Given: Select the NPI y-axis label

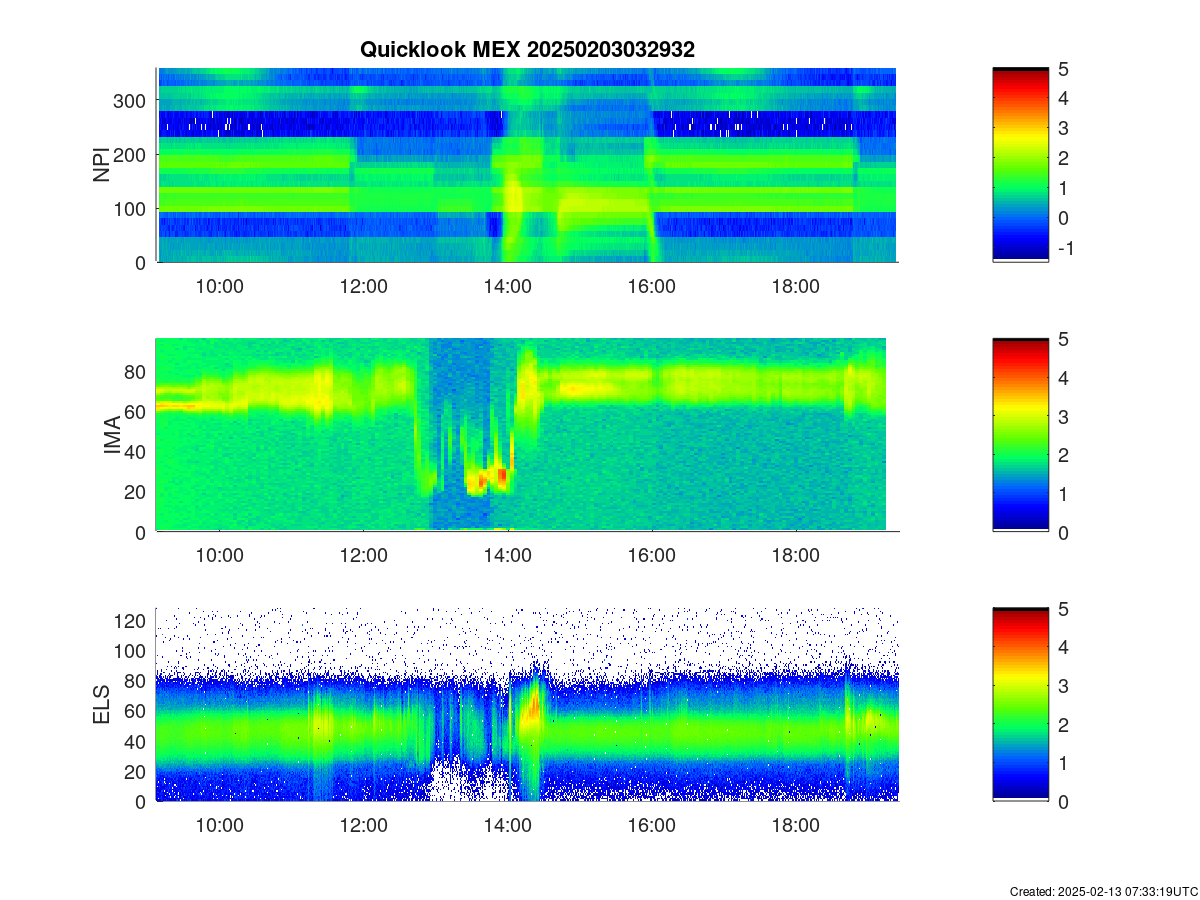Looking at the screenshot, I should pos(101,165).
